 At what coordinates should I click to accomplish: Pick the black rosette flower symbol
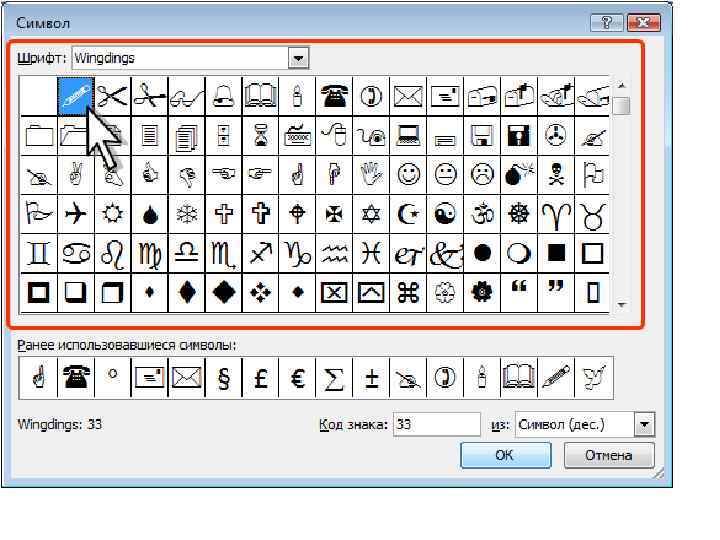[x=482, y=292]
